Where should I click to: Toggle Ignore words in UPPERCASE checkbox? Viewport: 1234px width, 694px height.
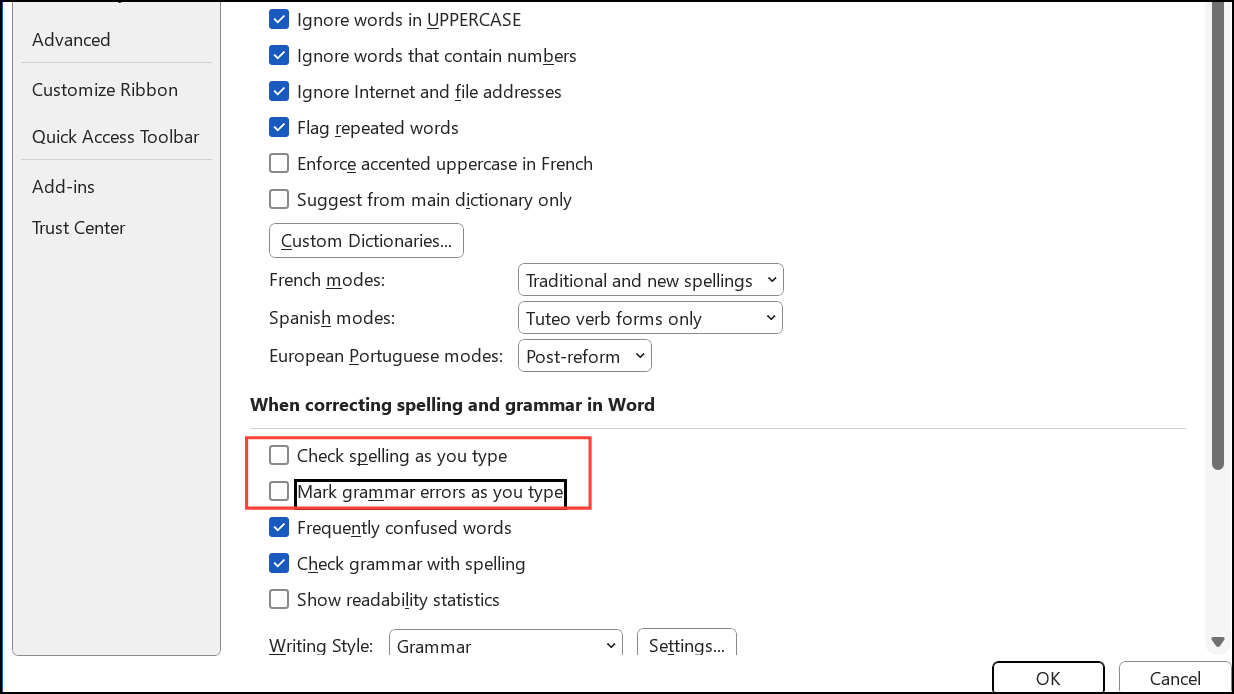click(x=279, y=19)
